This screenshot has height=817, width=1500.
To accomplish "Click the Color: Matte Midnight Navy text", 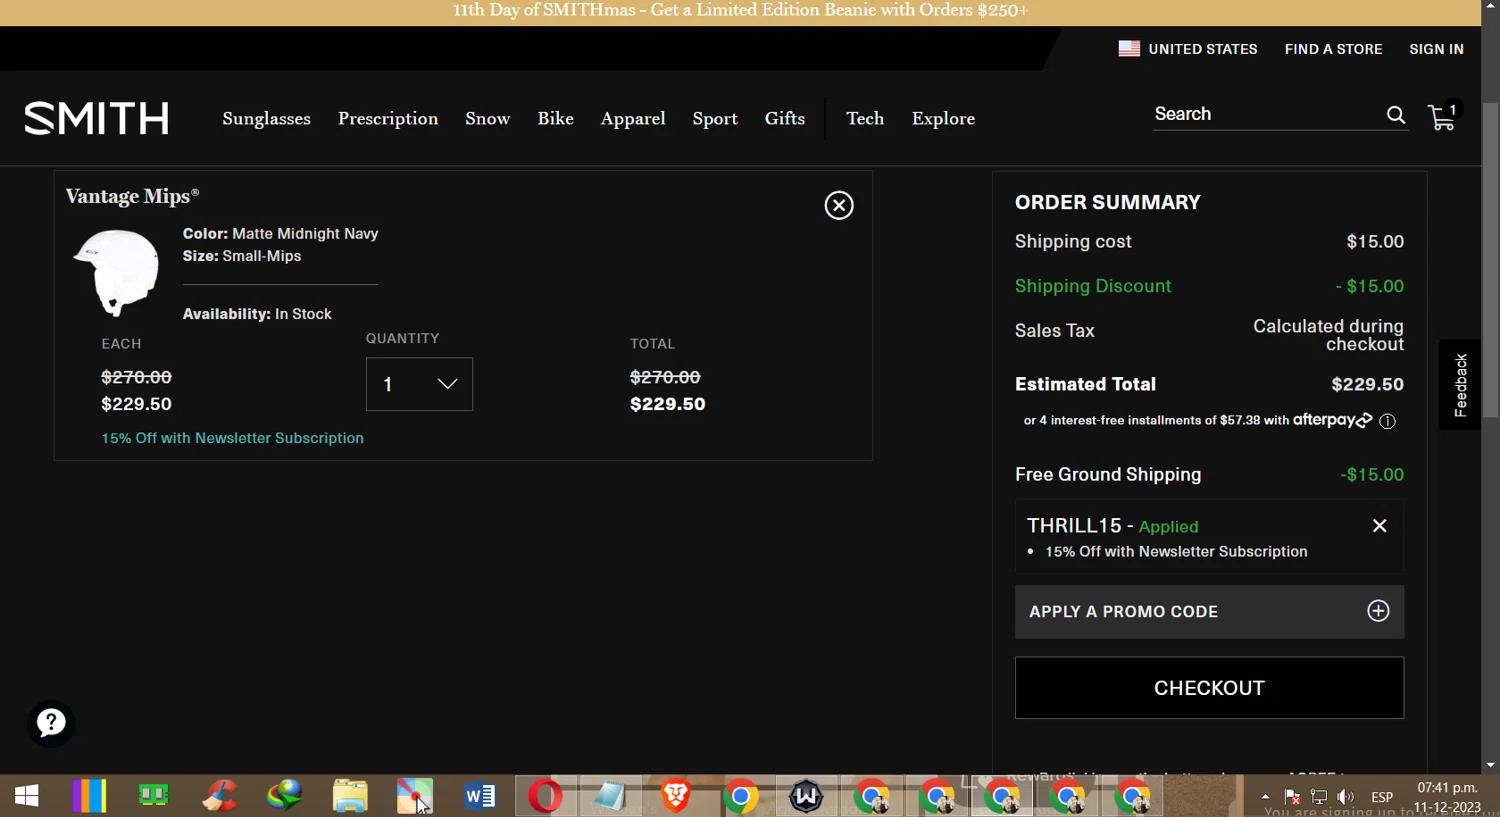I will pyautogui.click(x=280, y=234).
